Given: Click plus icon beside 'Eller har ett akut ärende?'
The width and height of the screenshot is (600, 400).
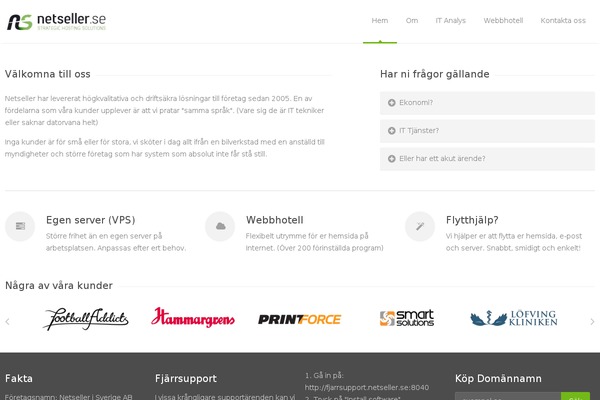Looking at the screenshot, I should (391, 158).
